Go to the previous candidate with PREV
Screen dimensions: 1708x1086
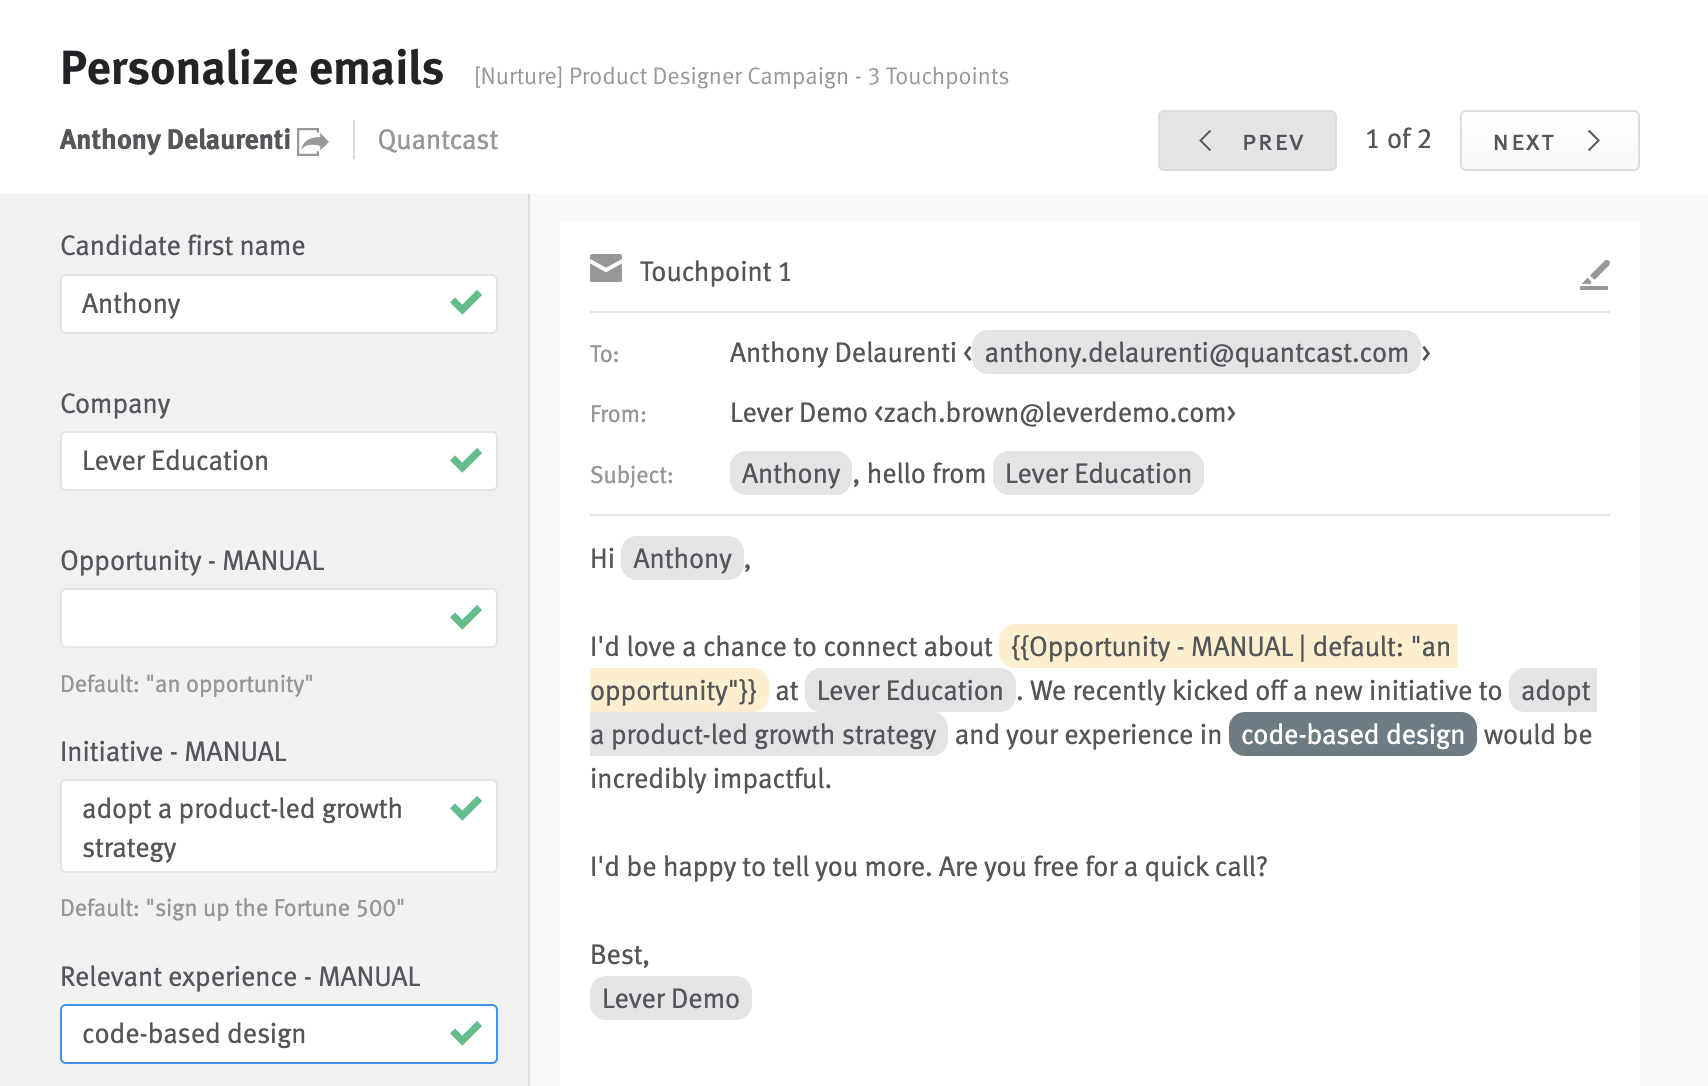click(x=1247, y=141)
